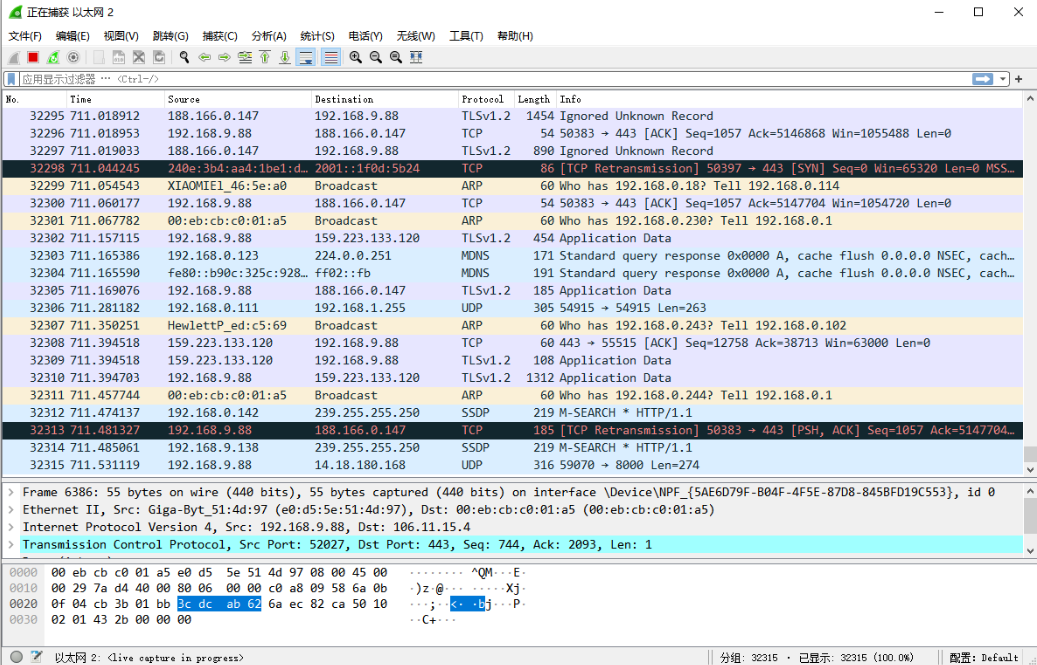Click the packet list scroll-up arrow
Viewport: 1037px width, 665px height.
pyautogui.click(x=1030, y=98)
